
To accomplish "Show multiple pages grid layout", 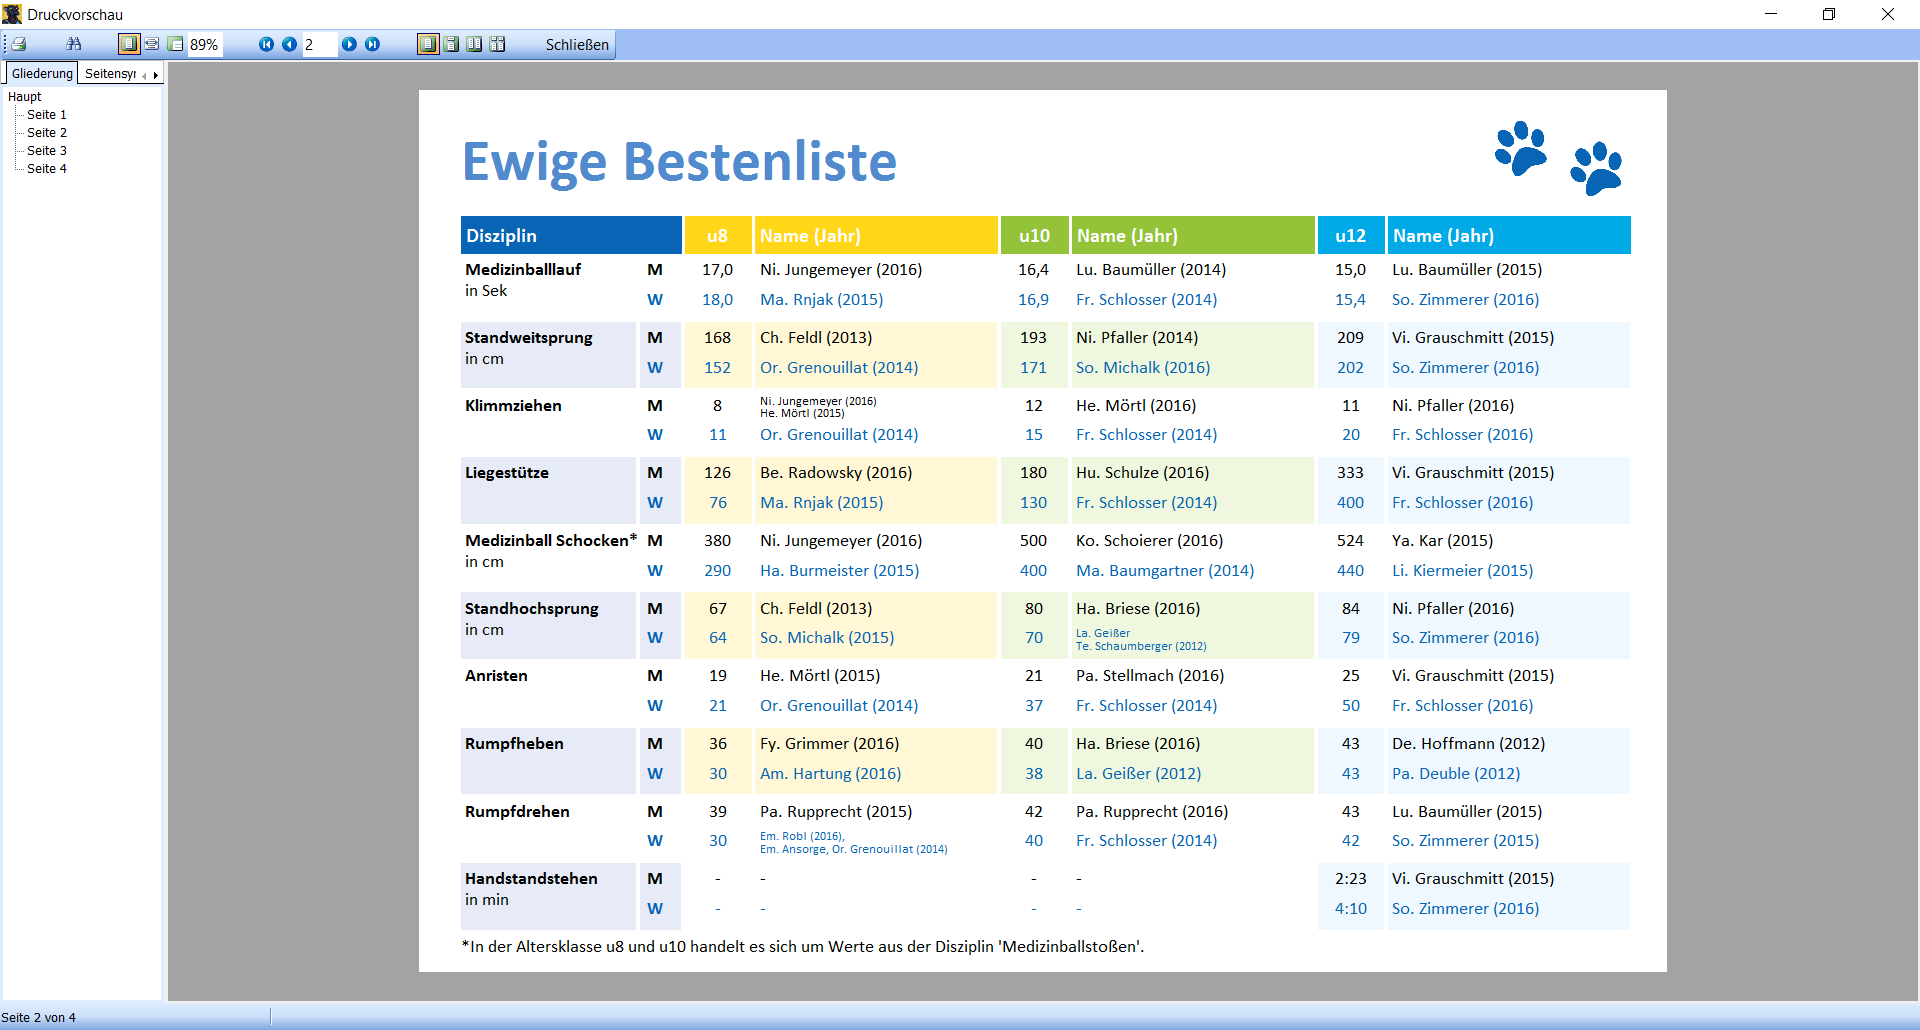I will pos(498,44).
